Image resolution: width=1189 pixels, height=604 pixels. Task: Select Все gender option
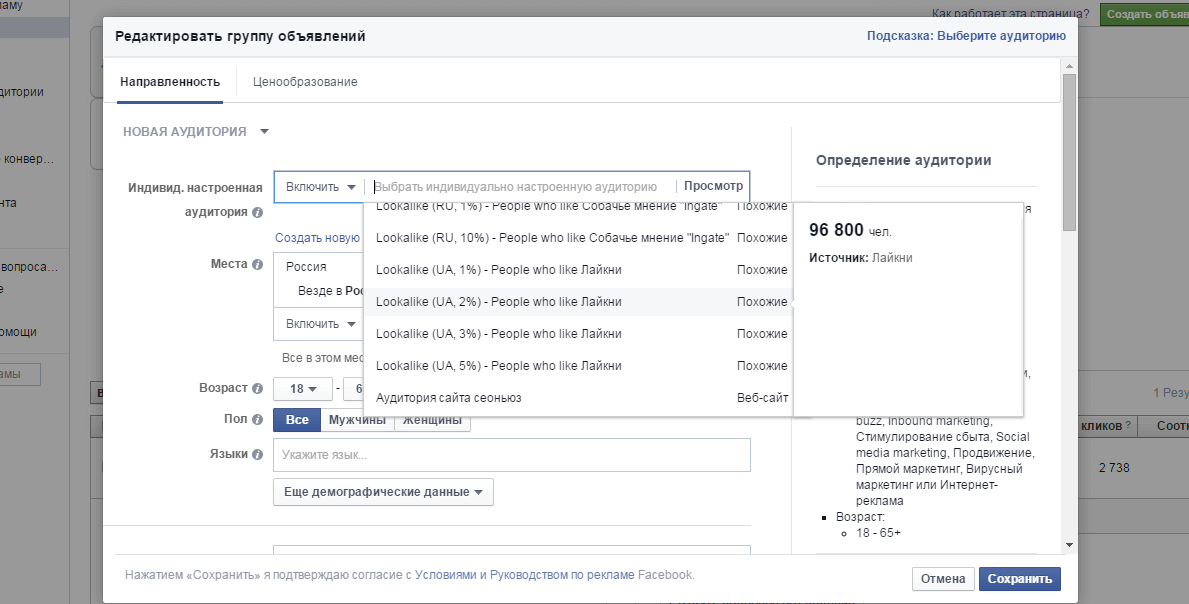tap(297, 420)
